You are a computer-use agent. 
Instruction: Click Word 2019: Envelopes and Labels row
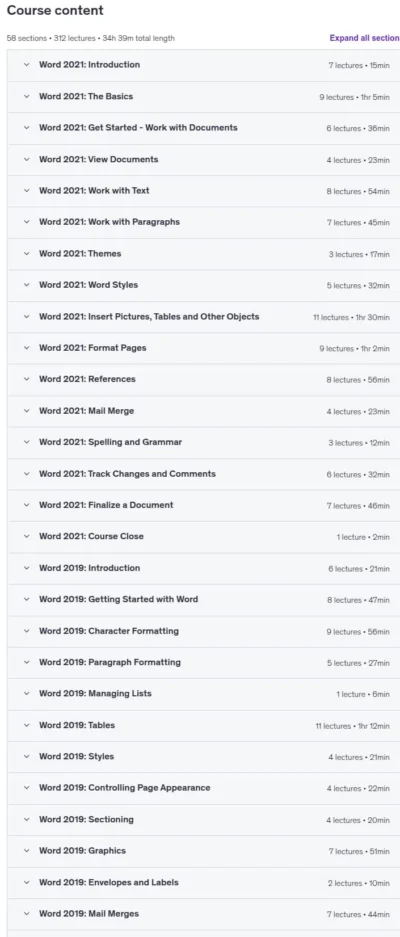tap(203, 882)
